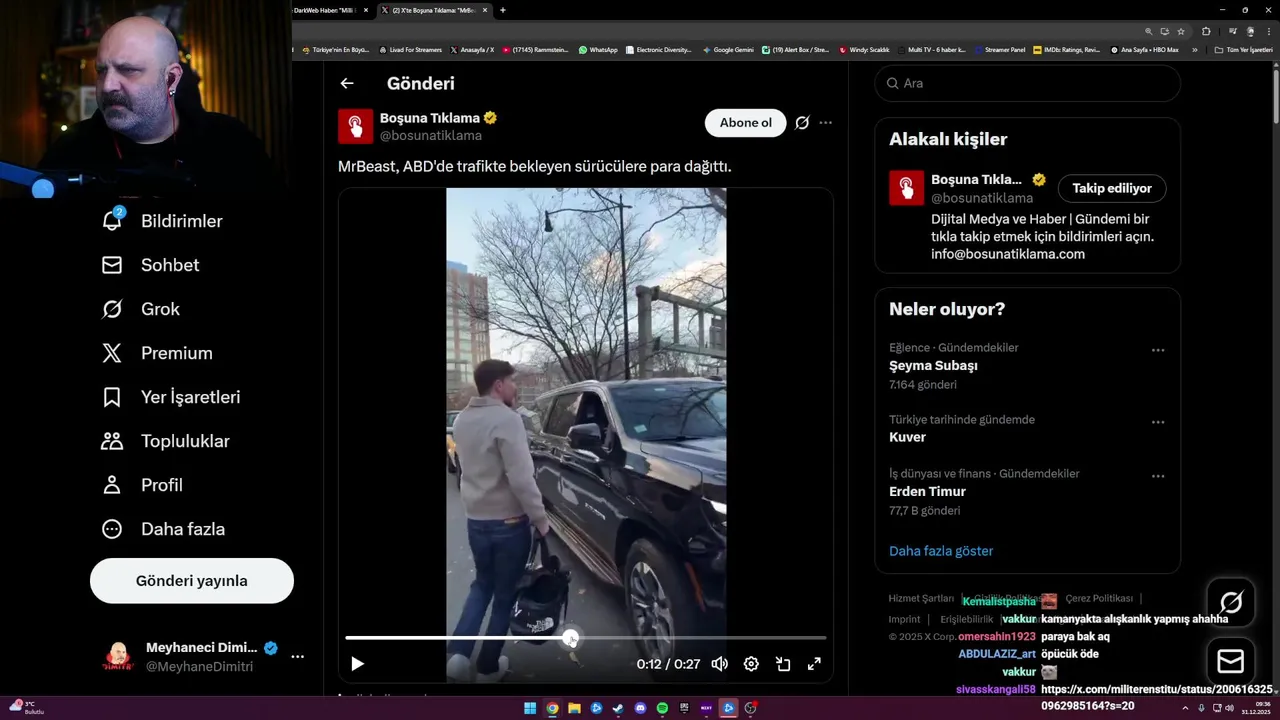Open floating messages envelope button
The width and height of the screenshot is (1280, 720).
[1231, 662]
